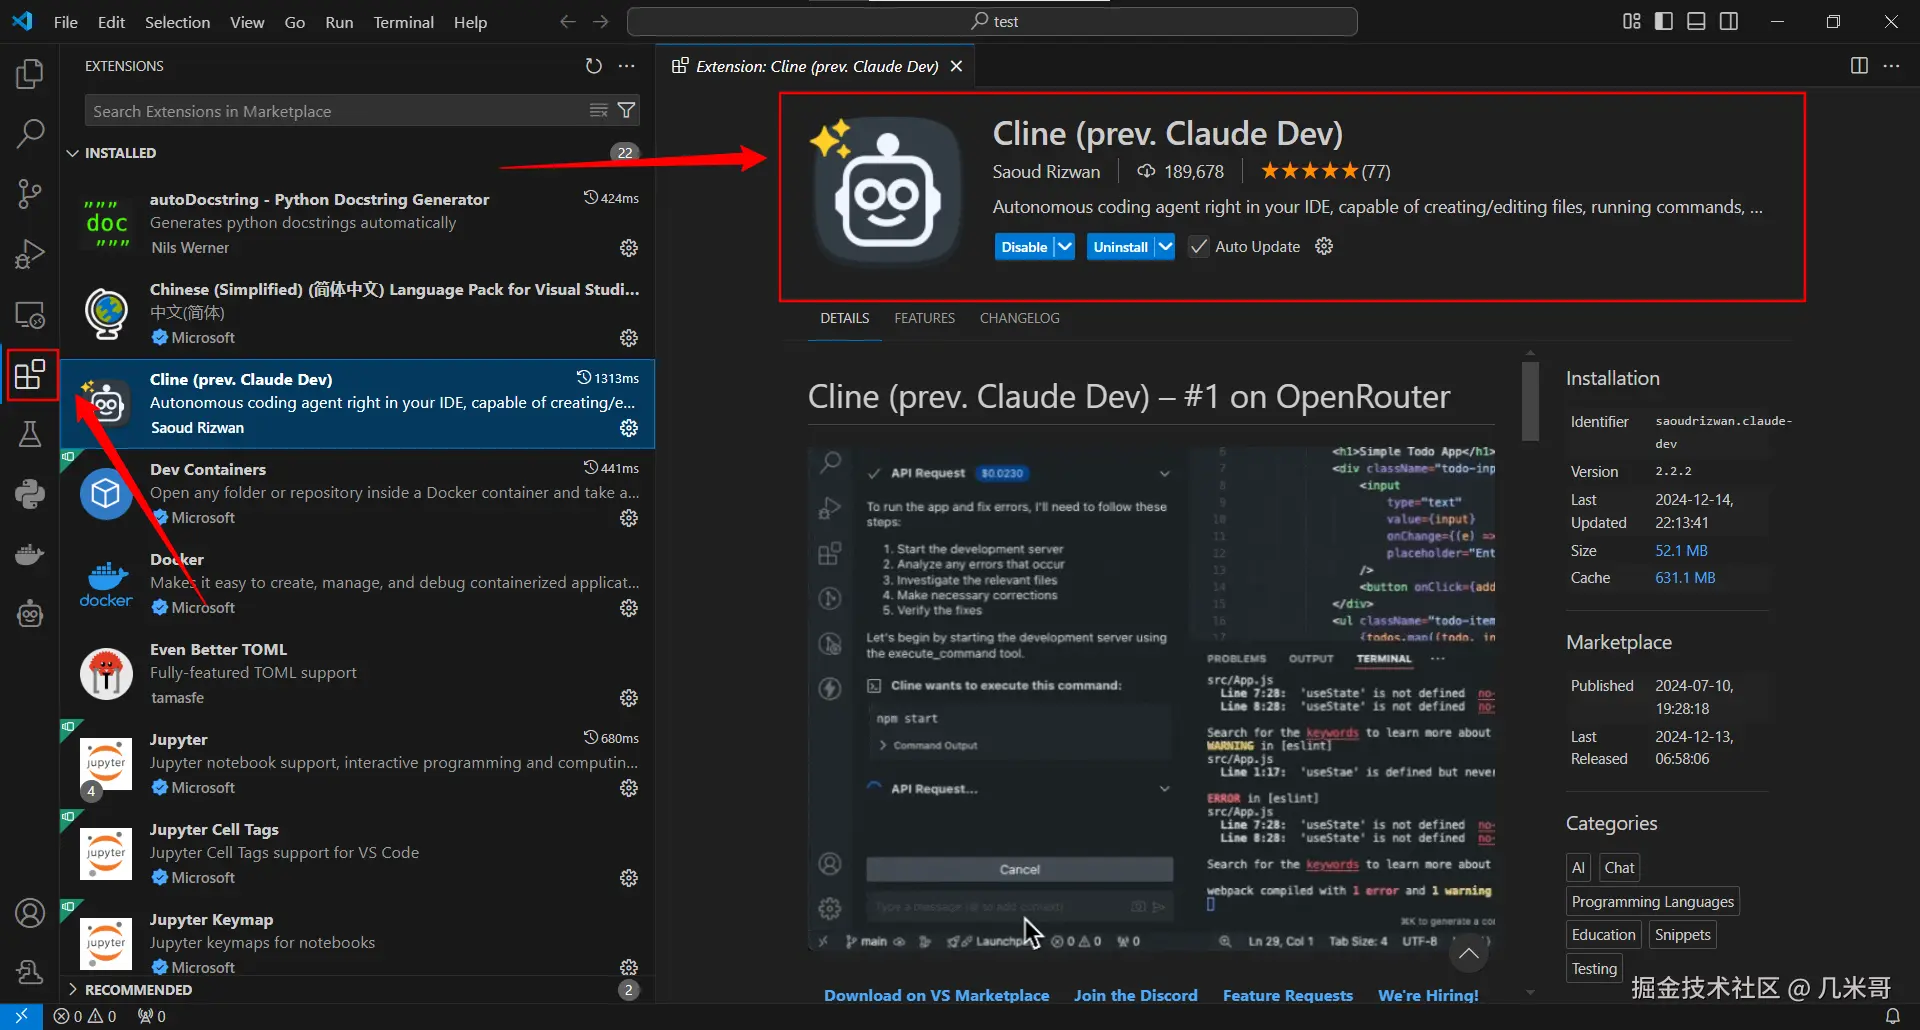The width and height of the screenshot is (1920, 1030).
Task: Toggle the Auto Update checkbox
Action: (1198, 246)
